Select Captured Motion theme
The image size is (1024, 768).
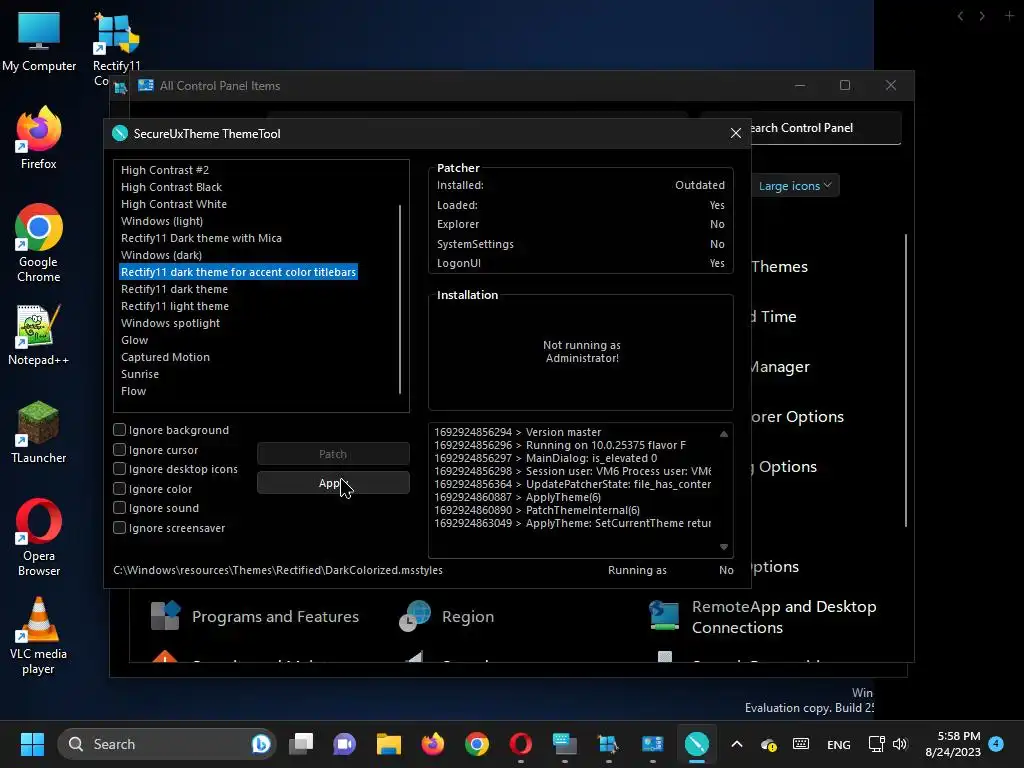point(165,357)
